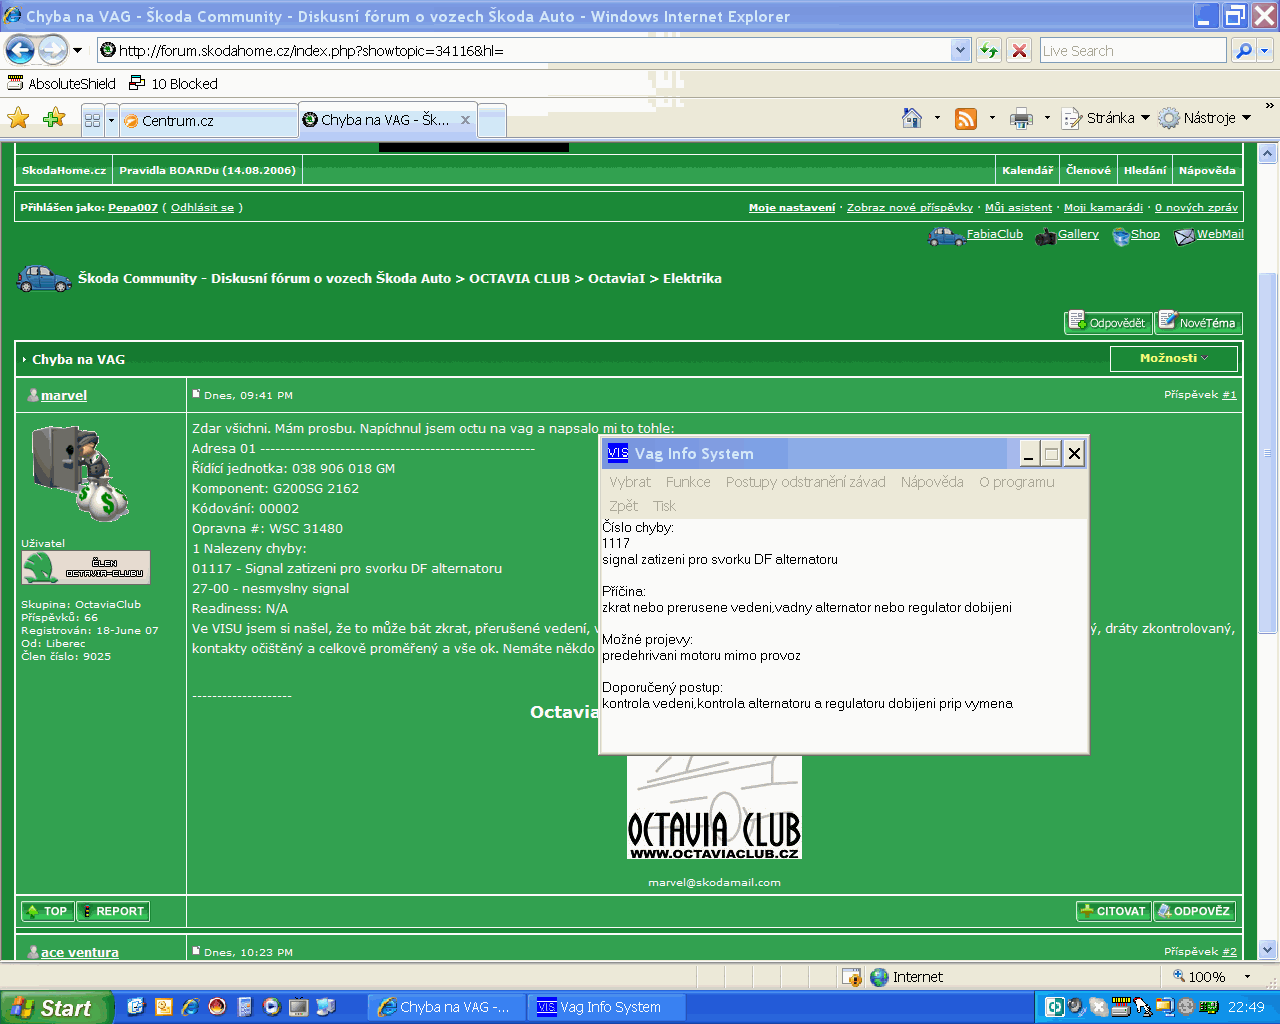Click the empty New Tab button
Image resolution: width=1280 pixels, height=1024 pixels.
492,121
